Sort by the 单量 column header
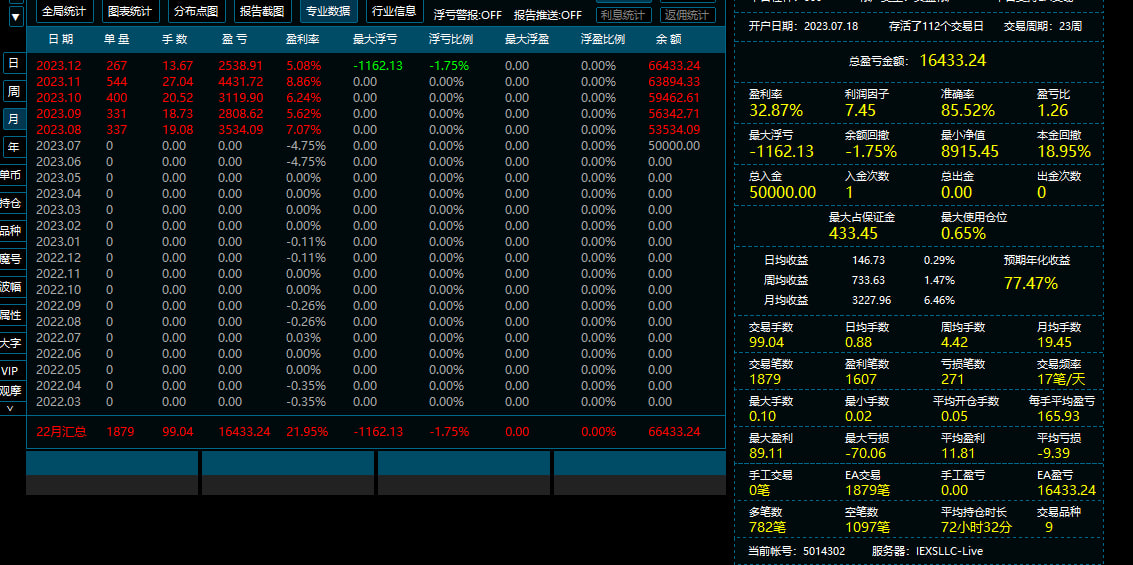Screen dimensions: 1133x565 tap(116, 40)
